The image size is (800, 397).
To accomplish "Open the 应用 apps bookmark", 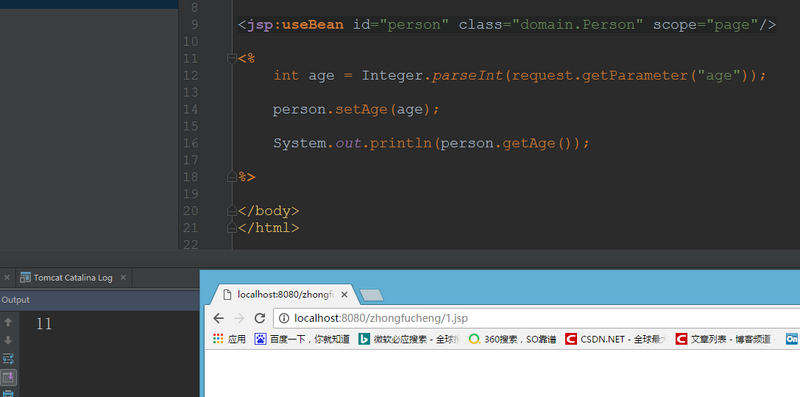I will (229, 339).
